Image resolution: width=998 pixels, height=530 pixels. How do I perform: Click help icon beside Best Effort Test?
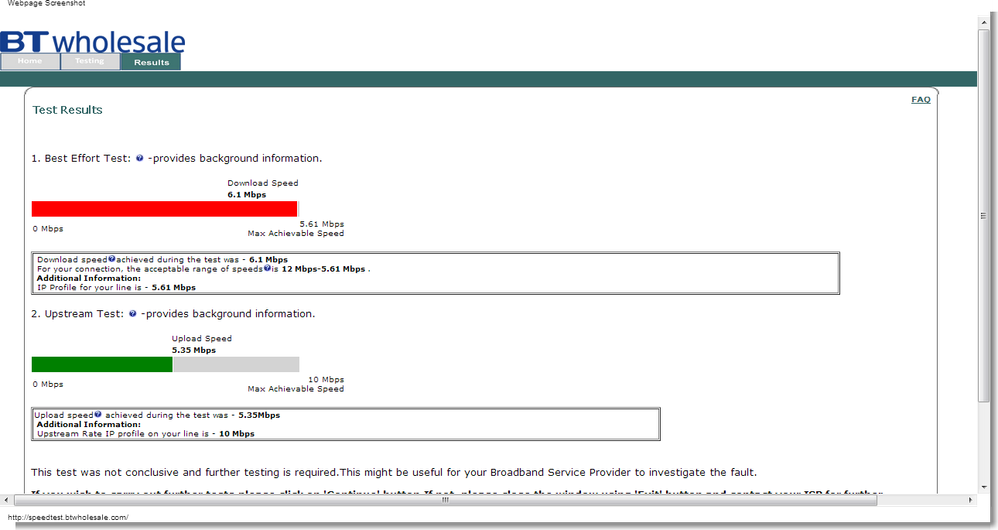coord(139,158)
